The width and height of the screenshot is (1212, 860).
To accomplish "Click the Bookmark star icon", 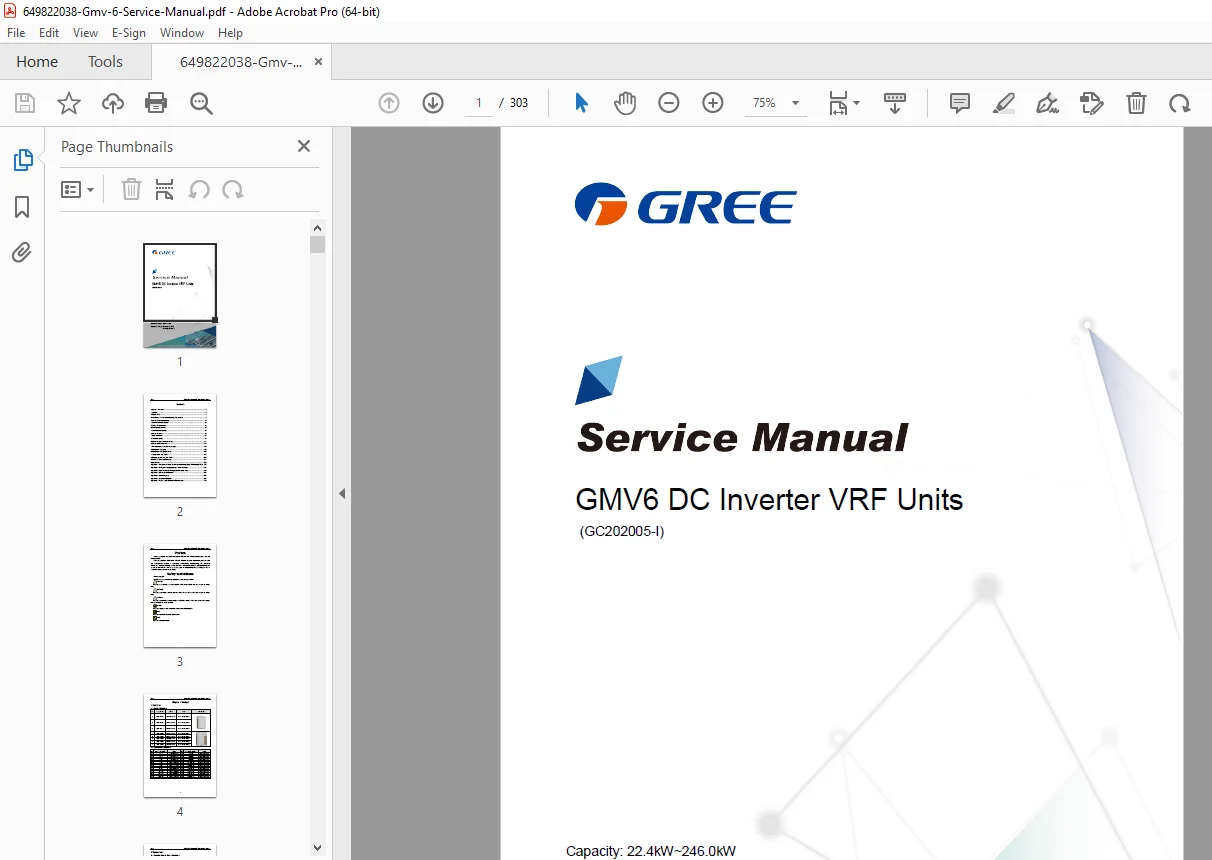I will [x=68, y=103].
